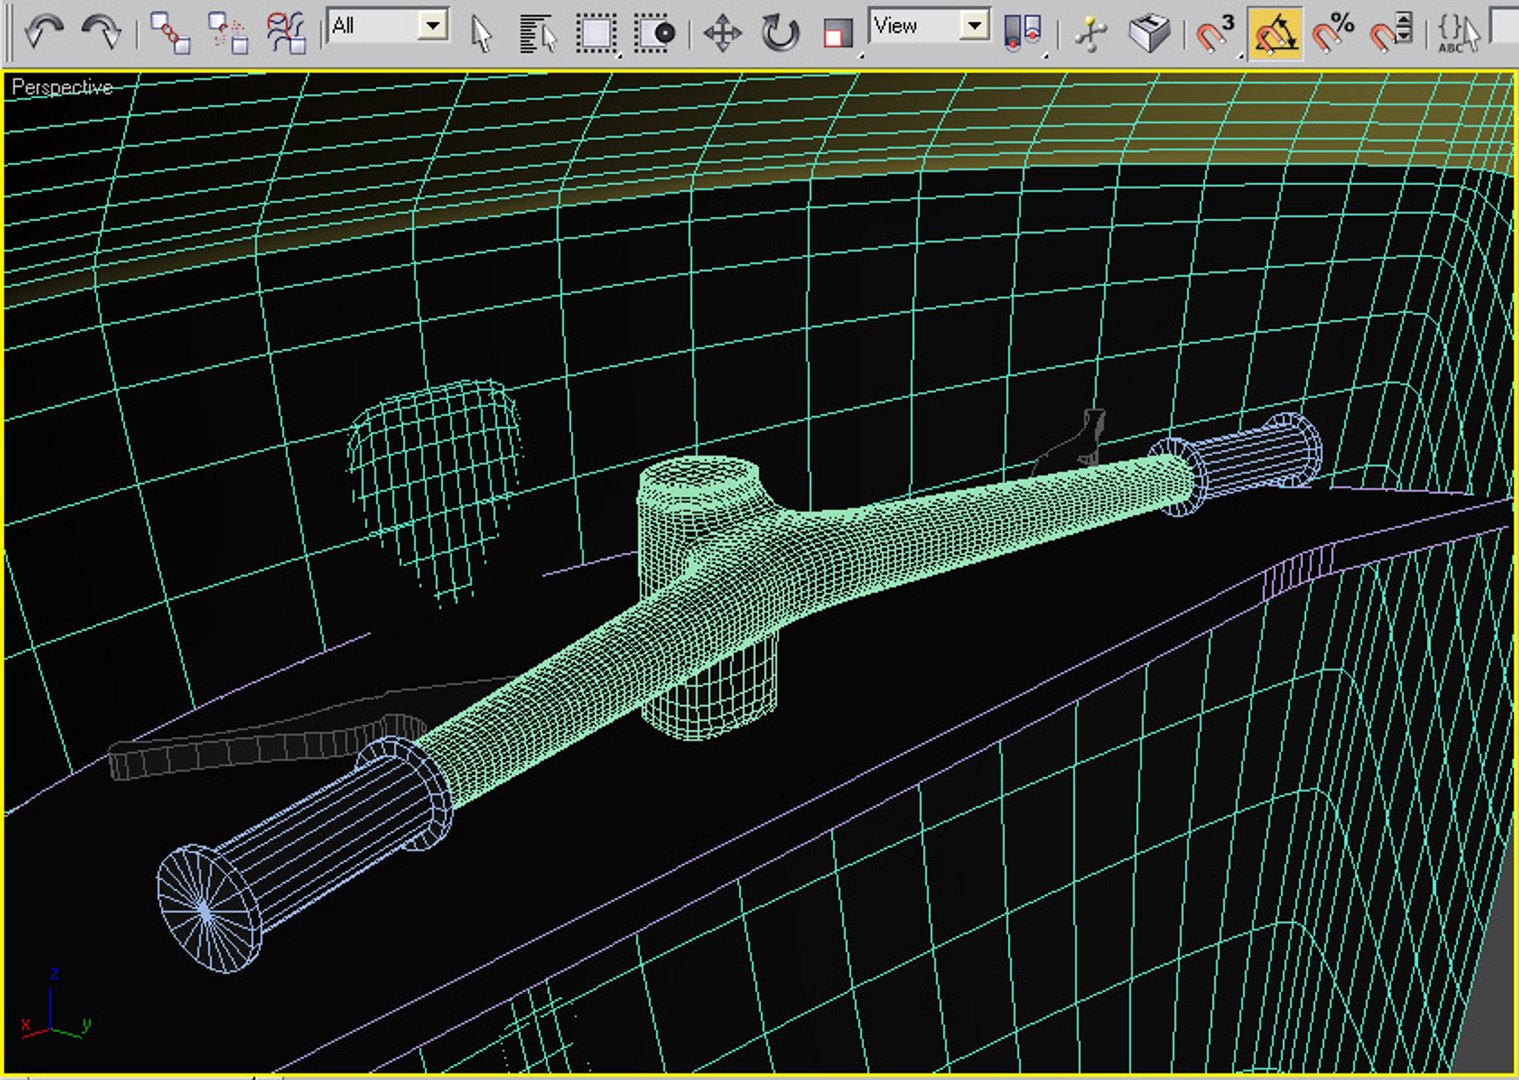Activate the Select and Link tool
The image size is (1519, 1080).
pos(170,33)
